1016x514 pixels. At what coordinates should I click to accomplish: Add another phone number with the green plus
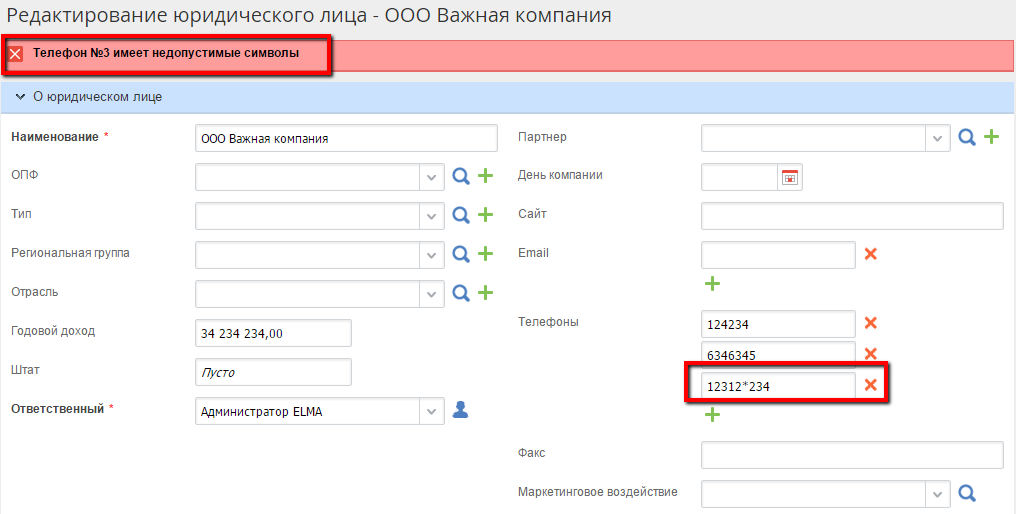712,415
